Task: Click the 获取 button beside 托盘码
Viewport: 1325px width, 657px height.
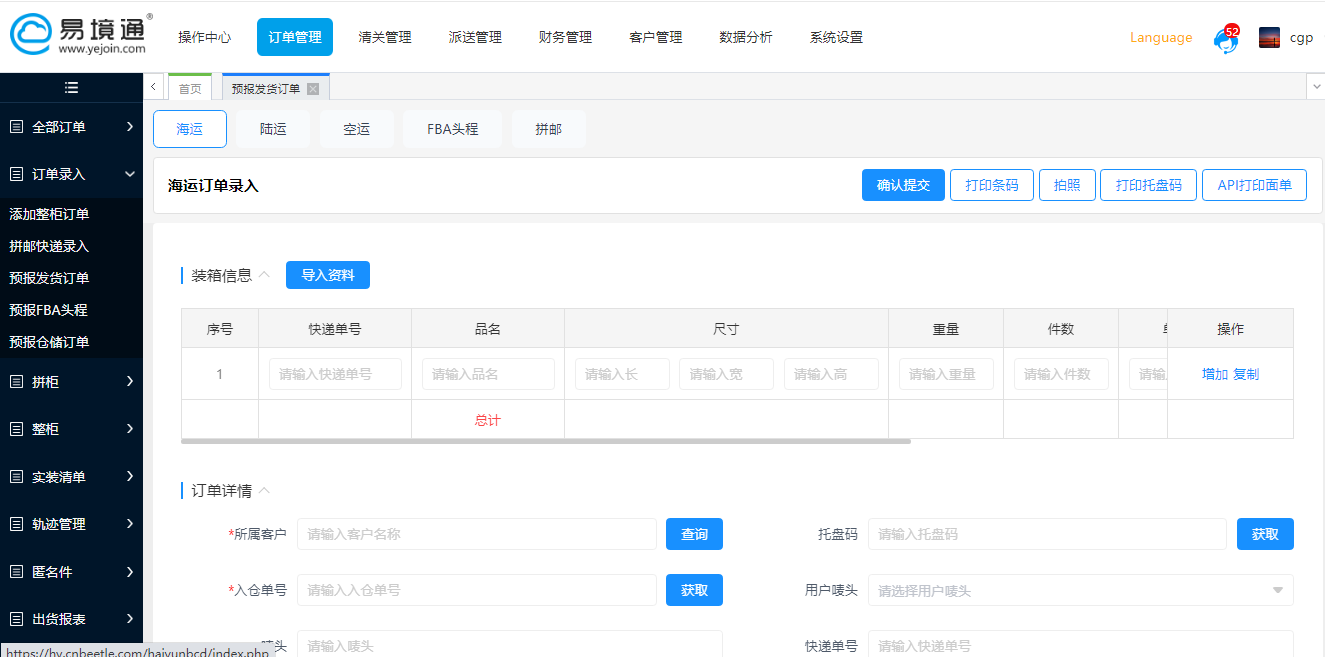Action: coord(1265,534)
